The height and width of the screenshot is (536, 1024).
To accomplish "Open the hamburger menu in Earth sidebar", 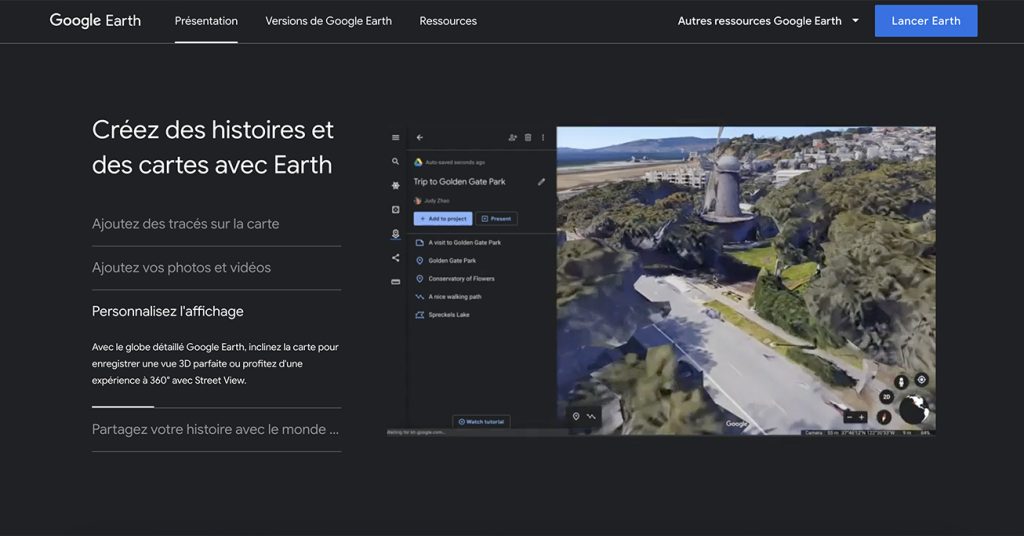I will pyautogui.click(x=396, y=138).
